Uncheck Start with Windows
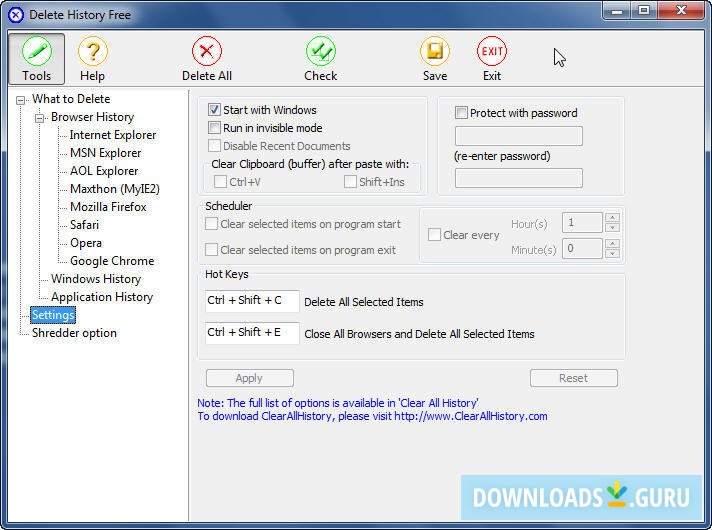712x530 pixels. [214, 110]
